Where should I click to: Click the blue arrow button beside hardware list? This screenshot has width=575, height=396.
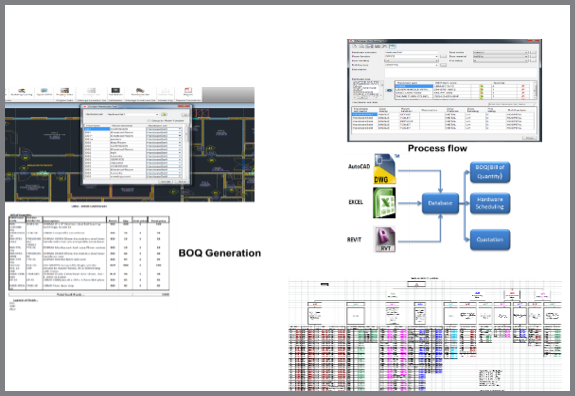[x=389, y=90]
